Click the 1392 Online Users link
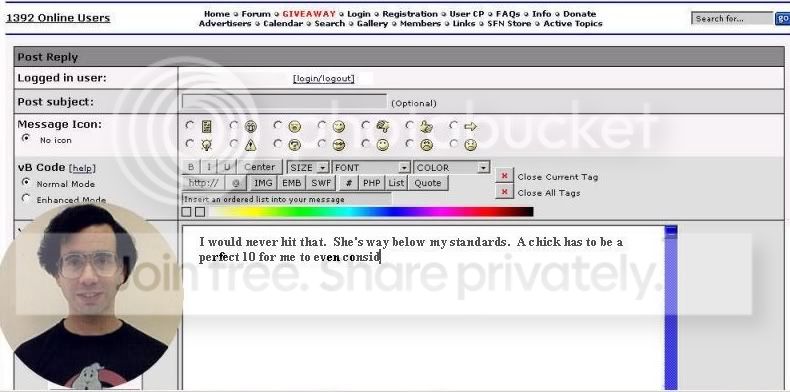The width and height of the screenshot is (790, 392). coord(58,18)
